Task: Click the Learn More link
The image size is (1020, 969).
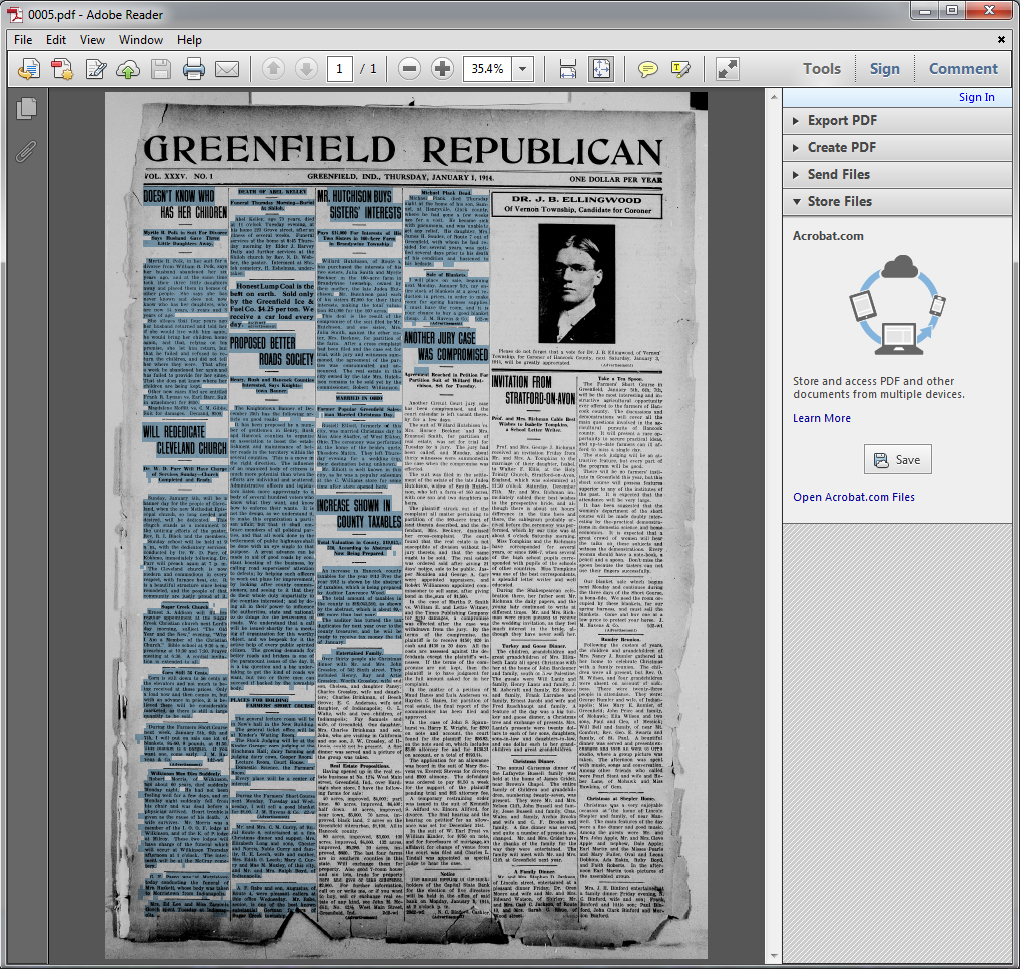Action: click(822, 418)
